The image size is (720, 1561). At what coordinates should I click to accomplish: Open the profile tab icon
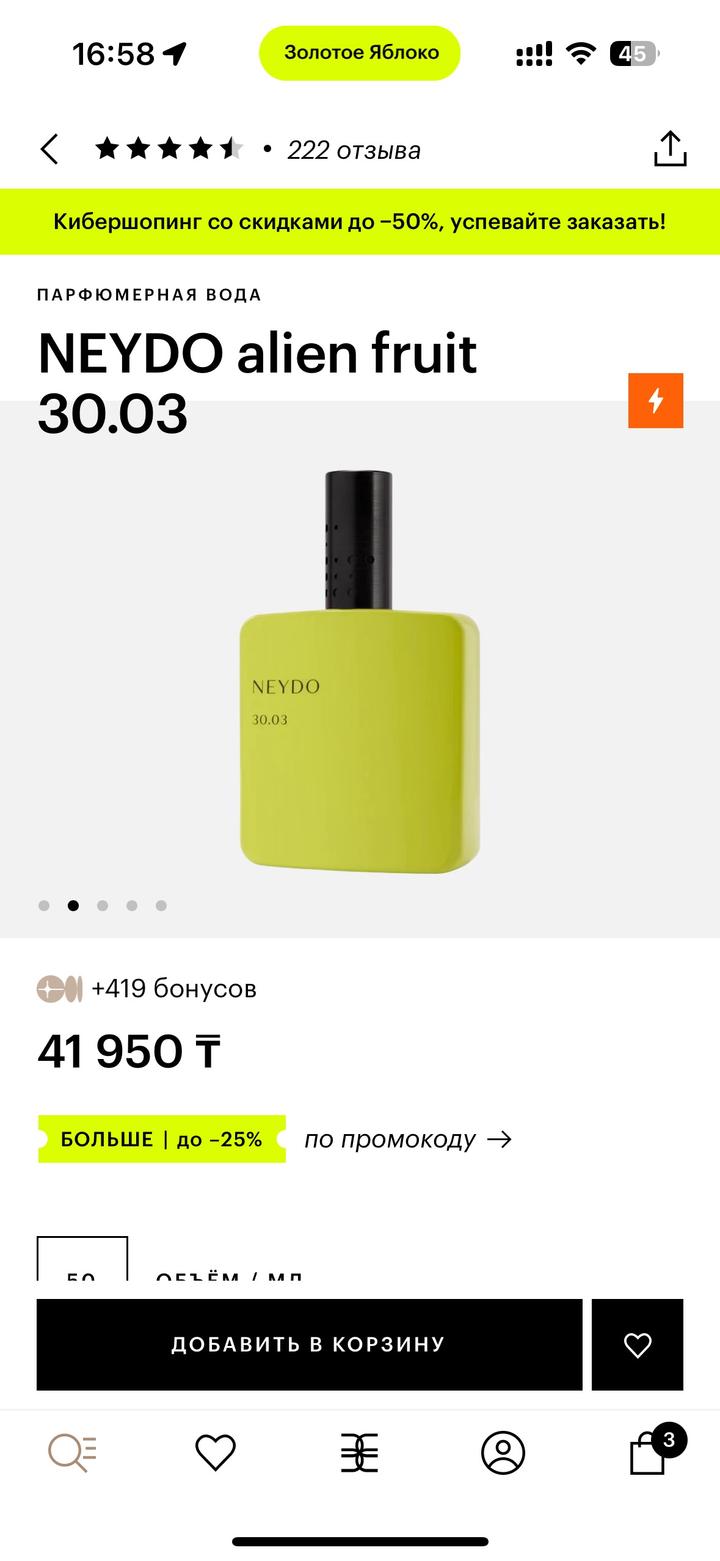[503, 1452]
